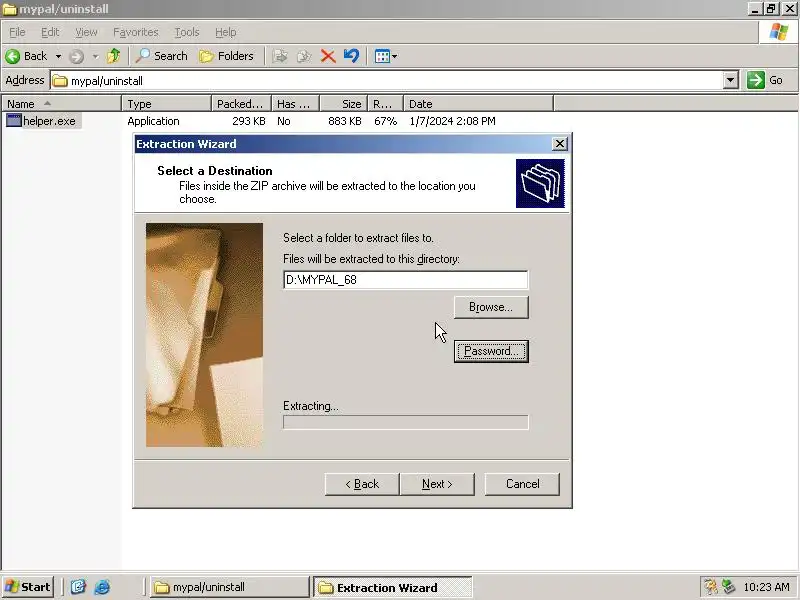Select the helper.exe file icon
Image resolution: width=800 pixels, height=600 pixels.
click(x=14, y=121)
